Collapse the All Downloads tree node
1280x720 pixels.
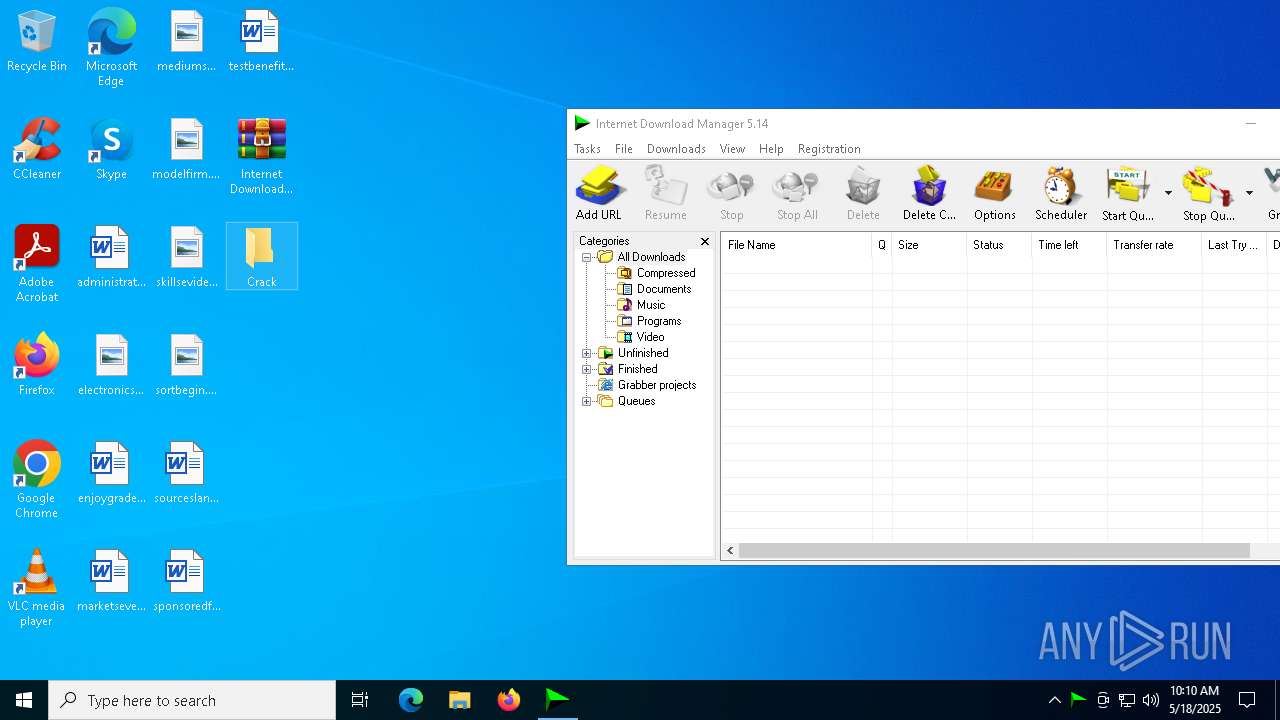[587, 257]
